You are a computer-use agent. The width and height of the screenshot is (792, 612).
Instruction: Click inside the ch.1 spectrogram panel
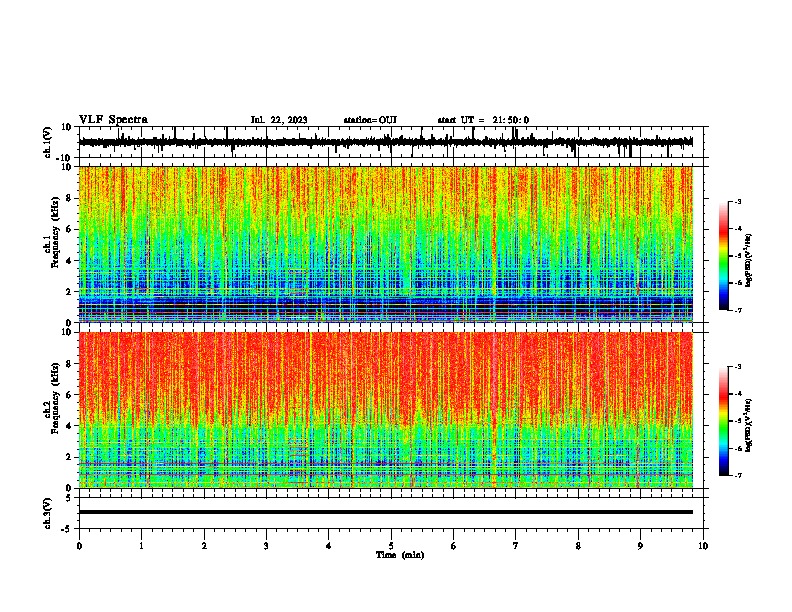tap(386, 244)
